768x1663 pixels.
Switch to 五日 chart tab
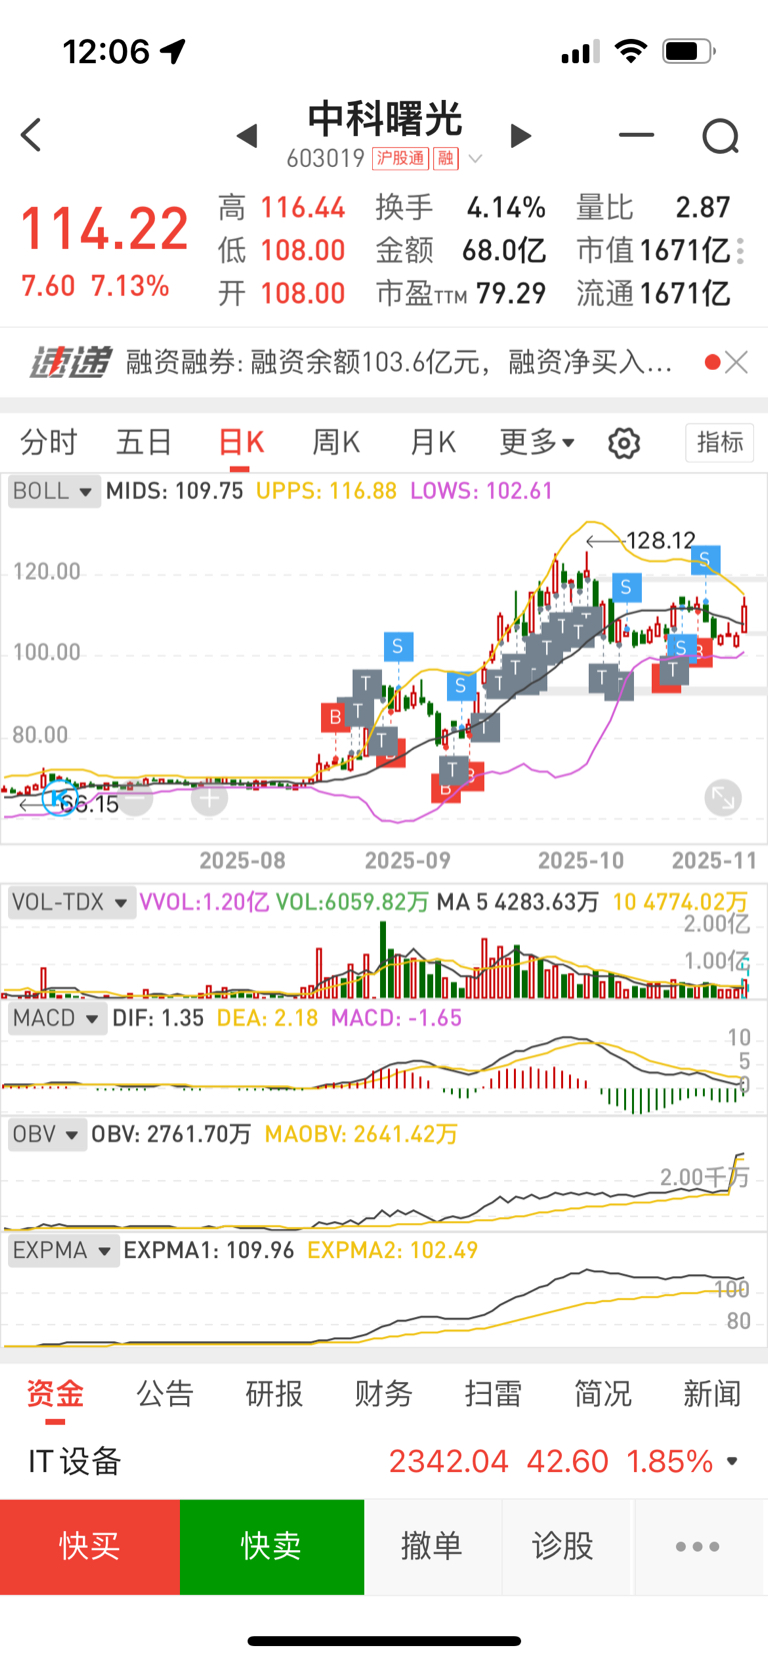[x=144, y=442]
